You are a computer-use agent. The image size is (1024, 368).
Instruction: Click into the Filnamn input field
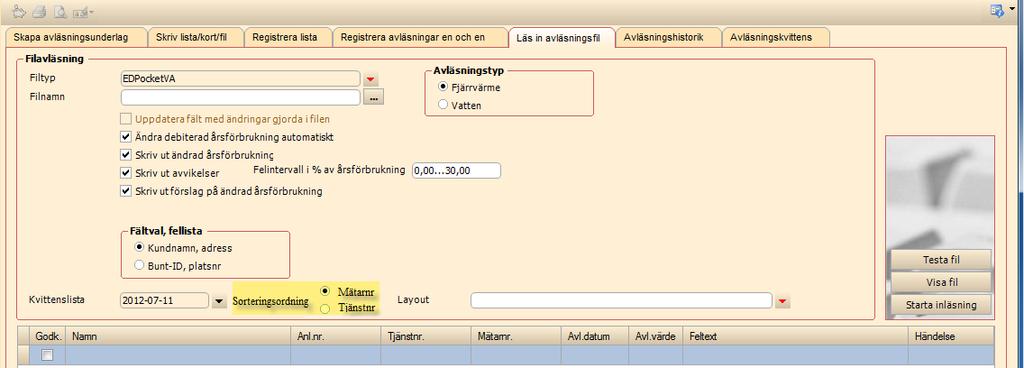tap(240, 97)
